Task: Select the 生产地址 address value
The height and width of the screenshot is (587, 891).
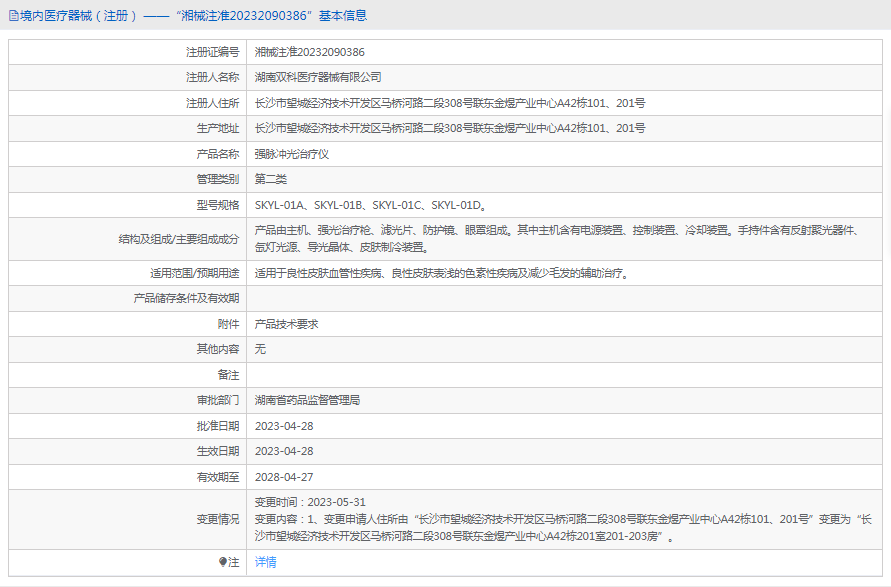Action: pos(450,128)
